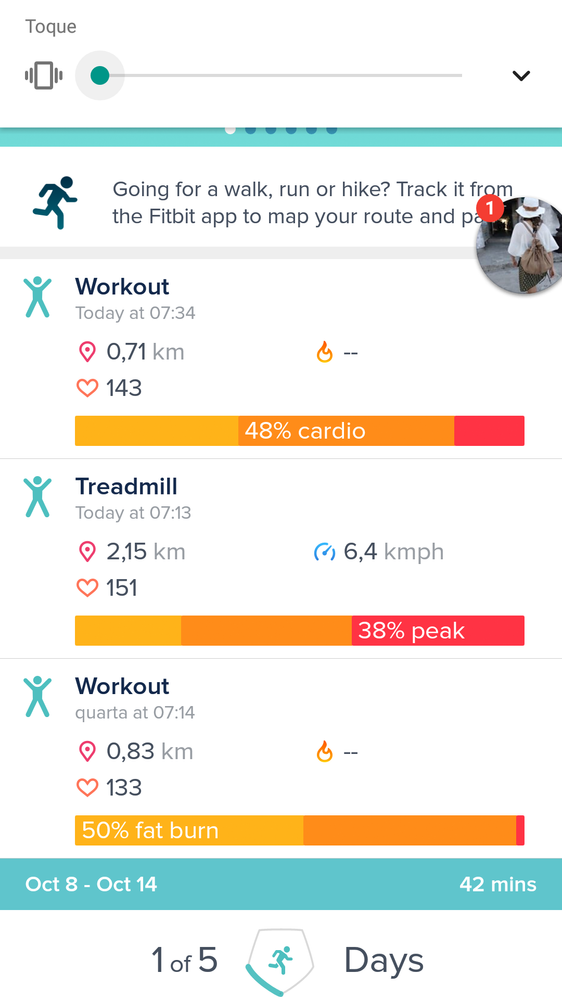Click the flame calories icon in Today's Workout
The height and width of the screenshot is (999, 562).
325,352
